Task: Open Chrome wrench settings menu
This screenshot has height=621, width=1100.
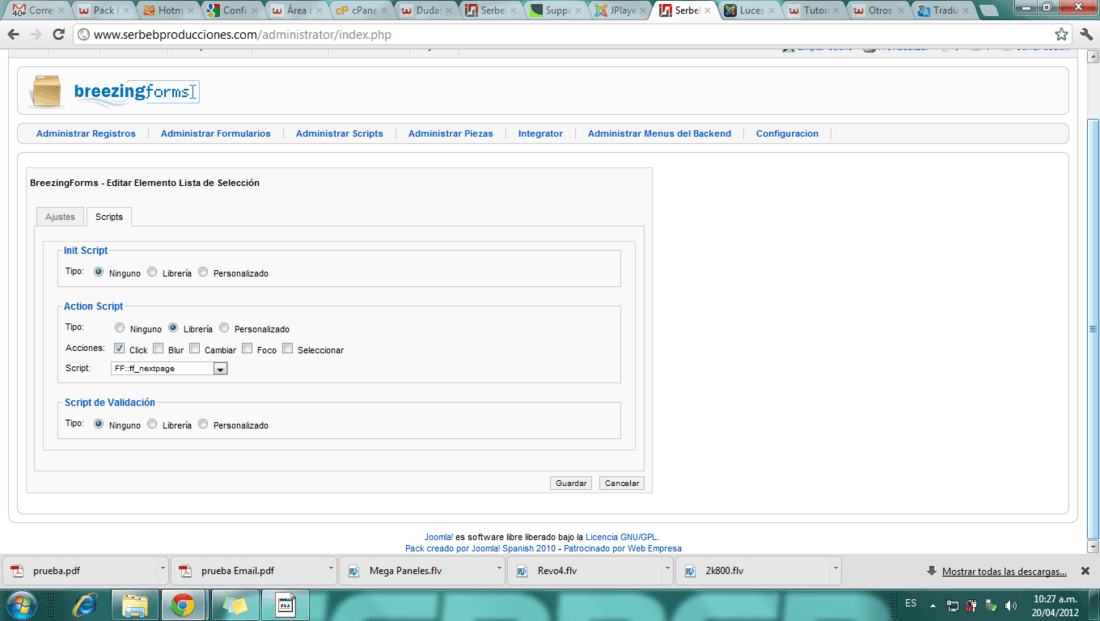Action: (x=1086, y=34)
